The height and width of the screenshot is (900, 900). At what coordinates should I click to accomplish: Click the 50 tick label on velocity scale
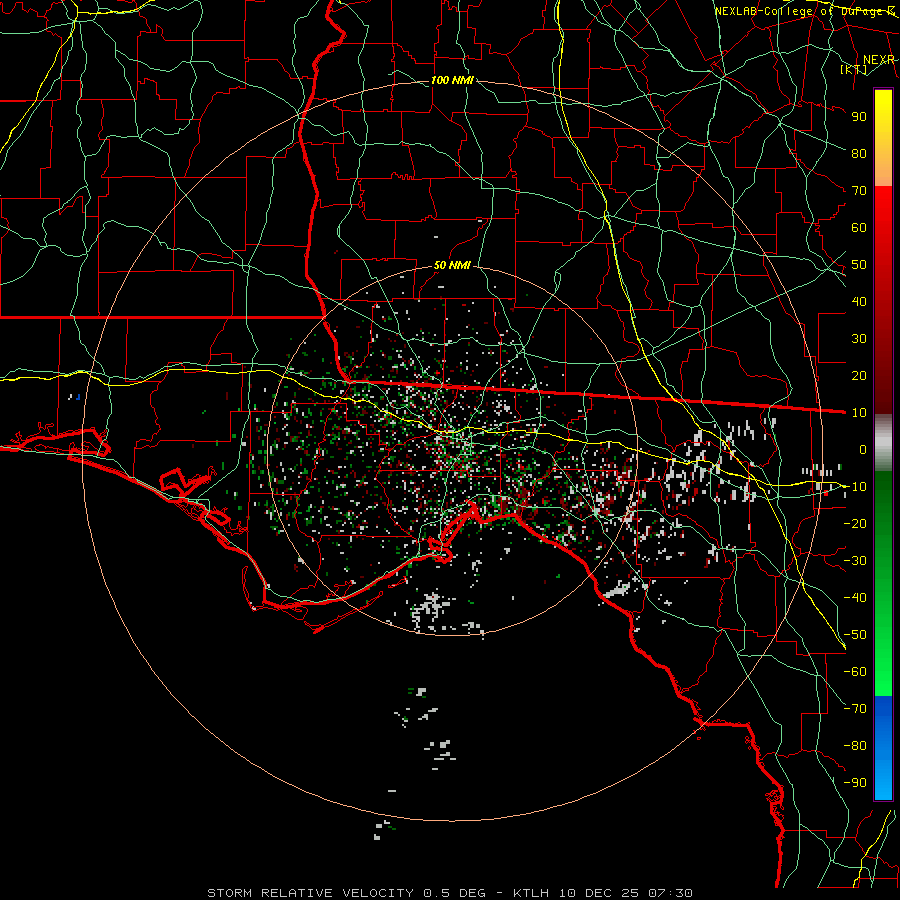coord(859,265)
